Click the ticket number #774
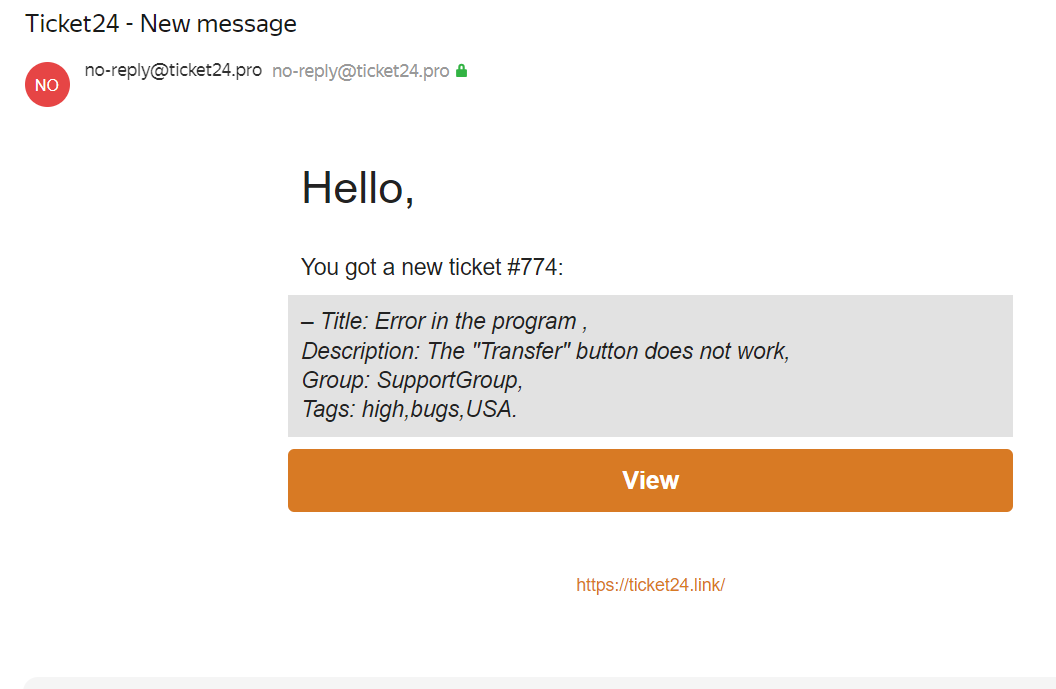 534,267
